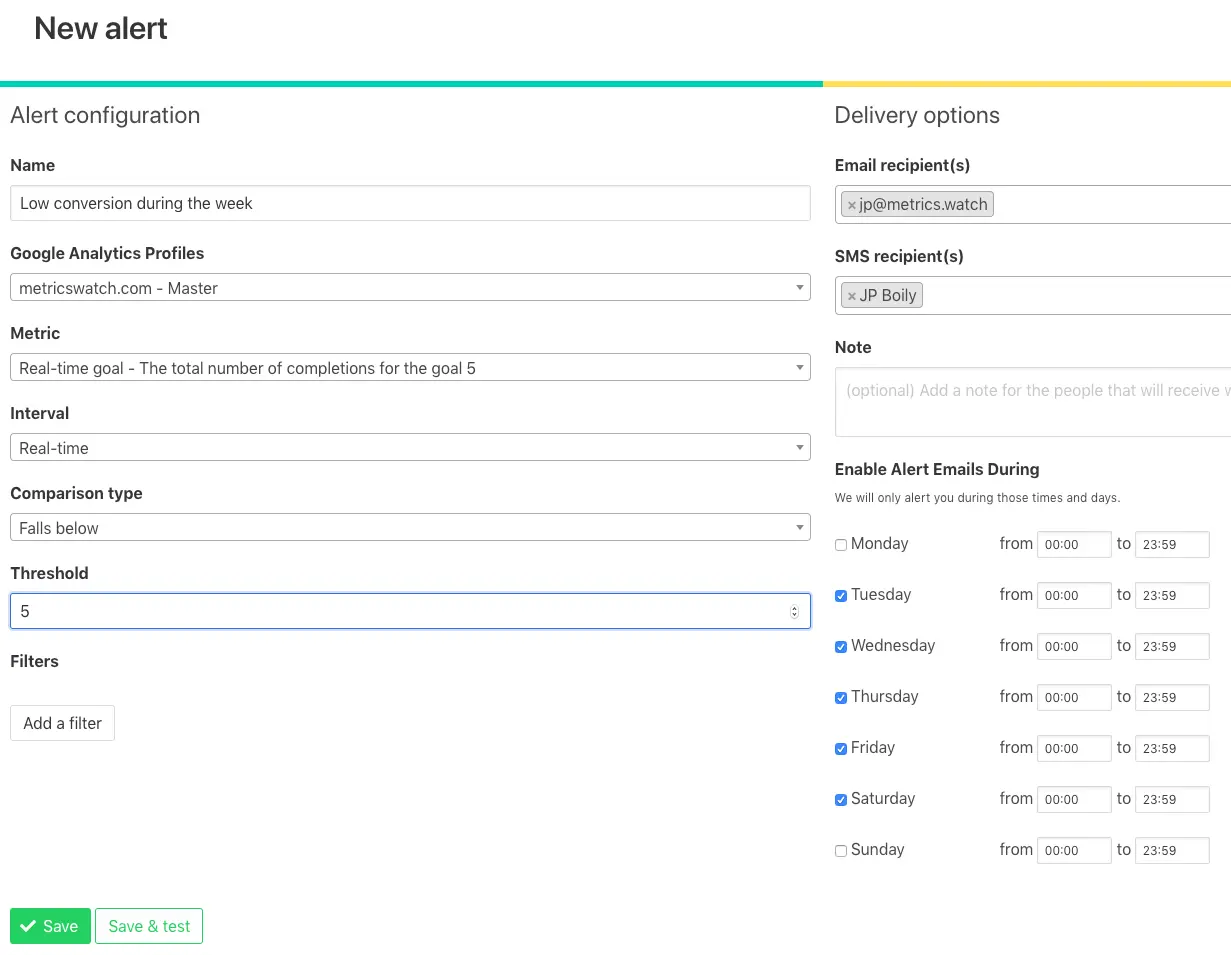Screen dimensions: 1231x955
Task: Remove jp@metrics.watch email recipient tag
Action: click(x=852, y=205)
